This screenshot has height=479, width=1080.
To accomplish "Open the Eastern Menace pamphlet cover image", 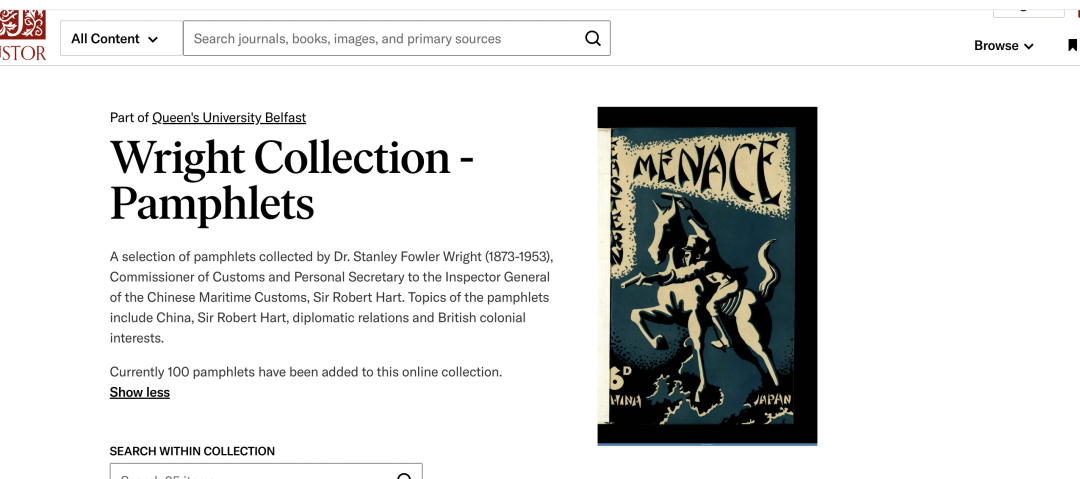I will click(707, 275).
